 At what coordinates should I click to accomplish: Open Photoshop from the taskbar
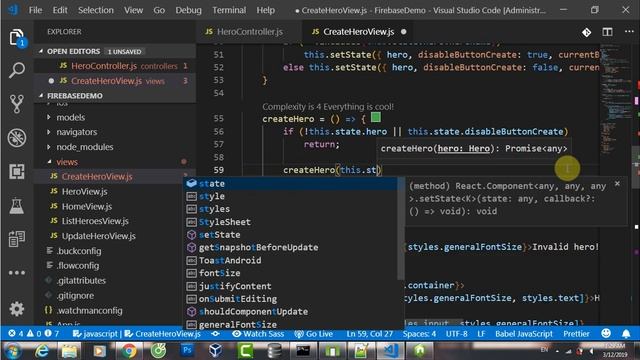pos(187,350)
